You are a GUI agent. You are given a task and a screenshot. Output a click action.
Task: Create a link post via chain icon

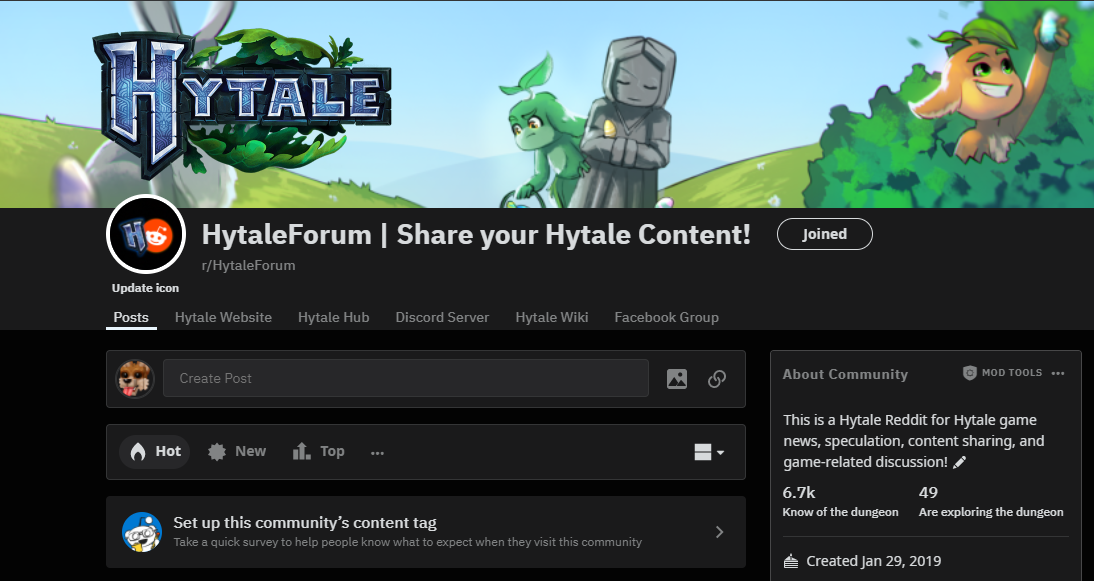717,379
